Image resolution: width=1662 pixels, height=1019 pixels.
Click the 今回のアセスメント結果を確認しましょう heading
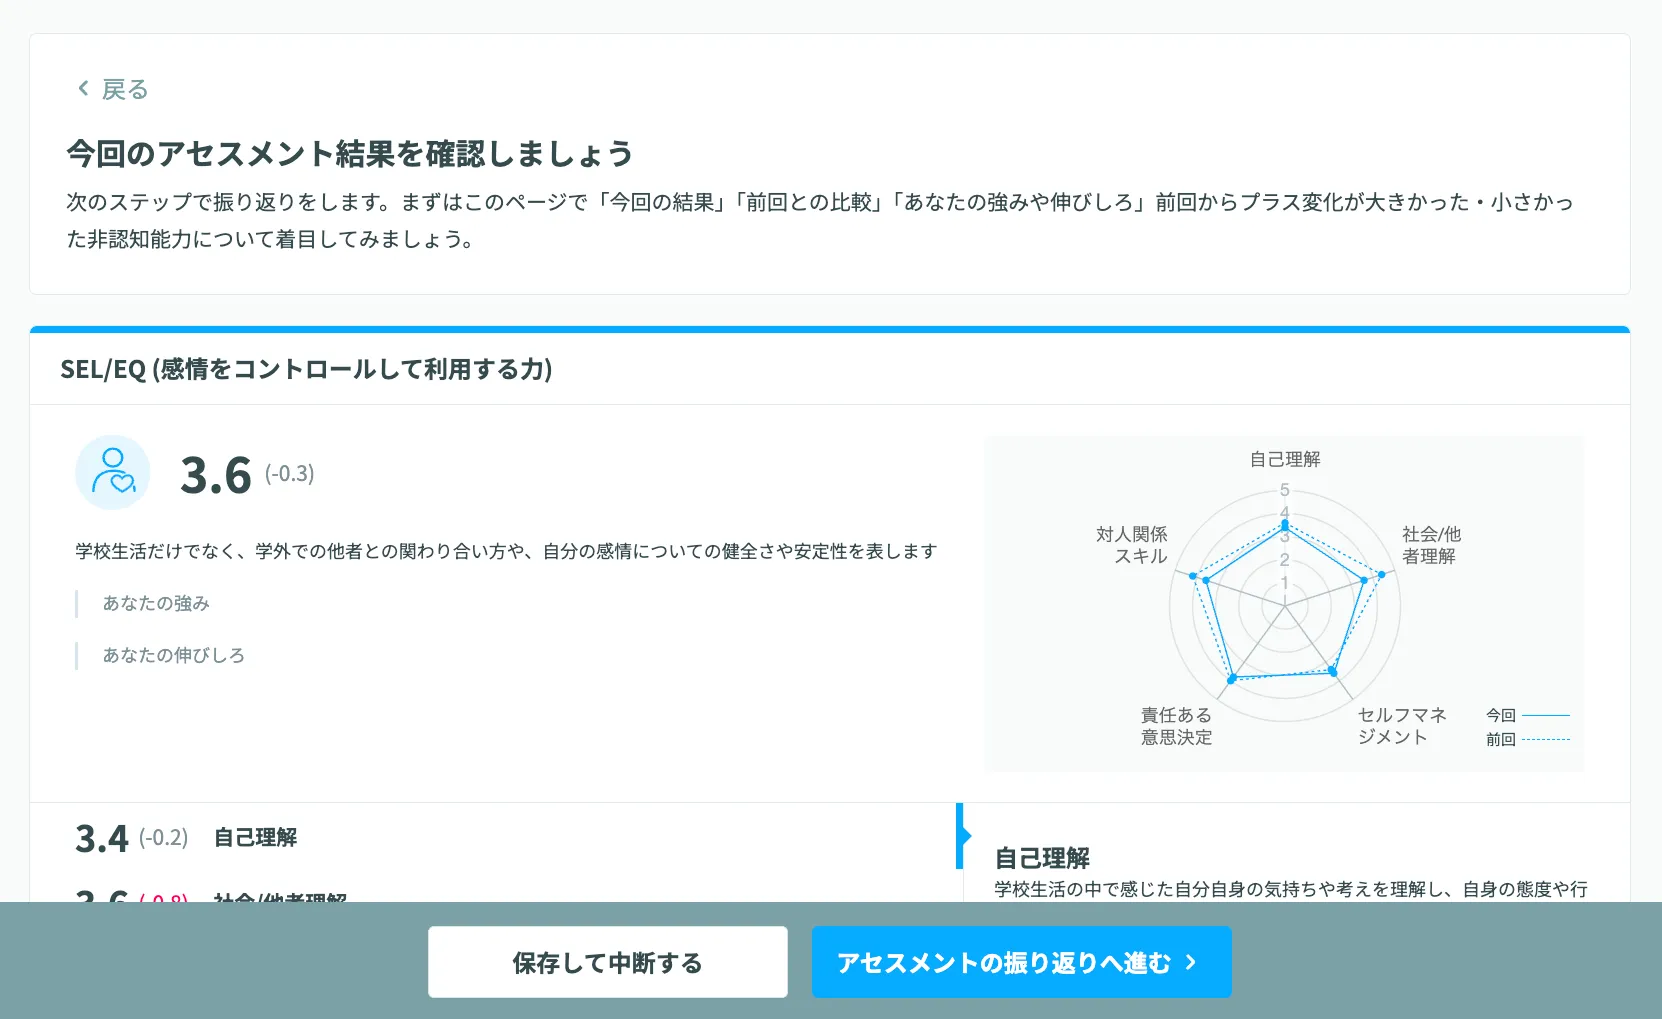350,153
